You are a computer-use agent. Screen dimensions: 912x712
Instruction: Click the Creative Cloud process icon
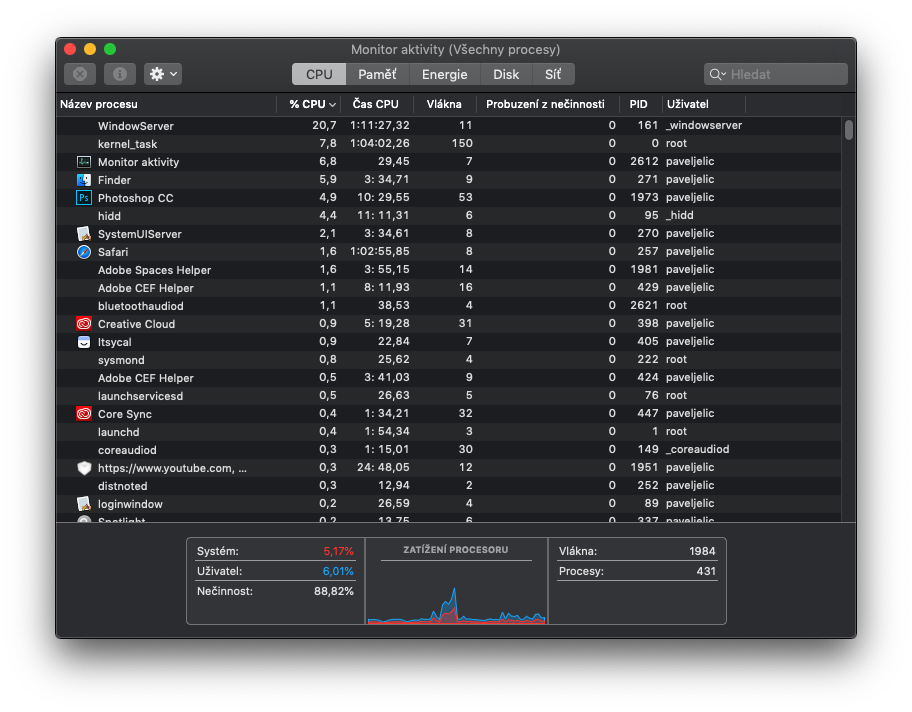click(84, 324)
